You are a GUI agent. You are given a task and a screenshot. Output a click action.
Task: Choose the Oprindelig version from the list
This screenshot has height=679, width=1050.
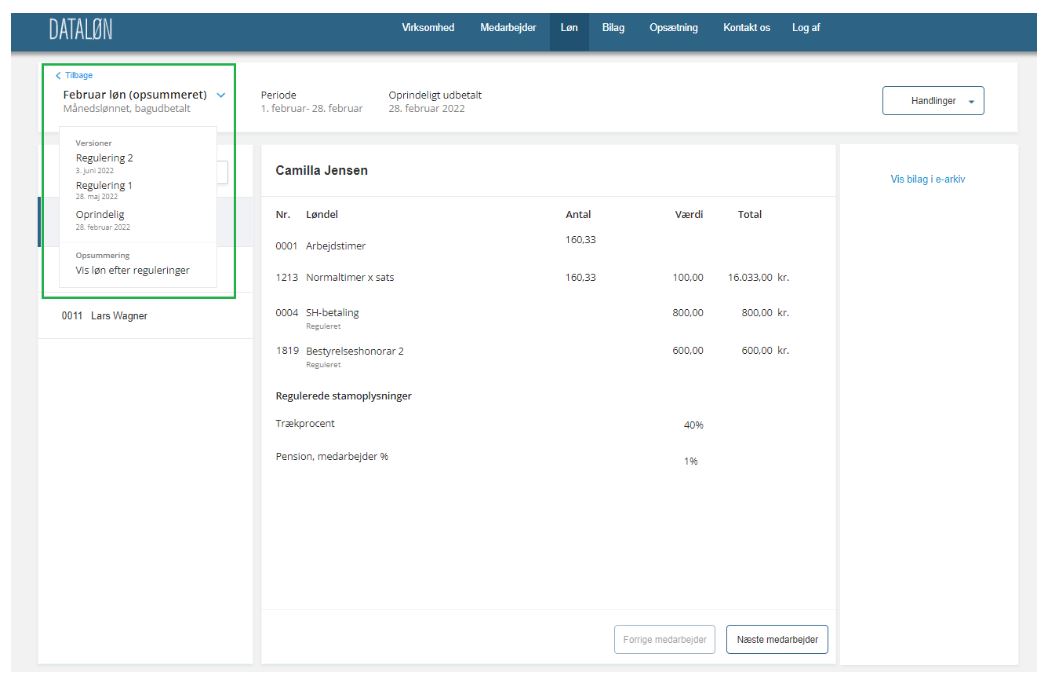(100, 215)
